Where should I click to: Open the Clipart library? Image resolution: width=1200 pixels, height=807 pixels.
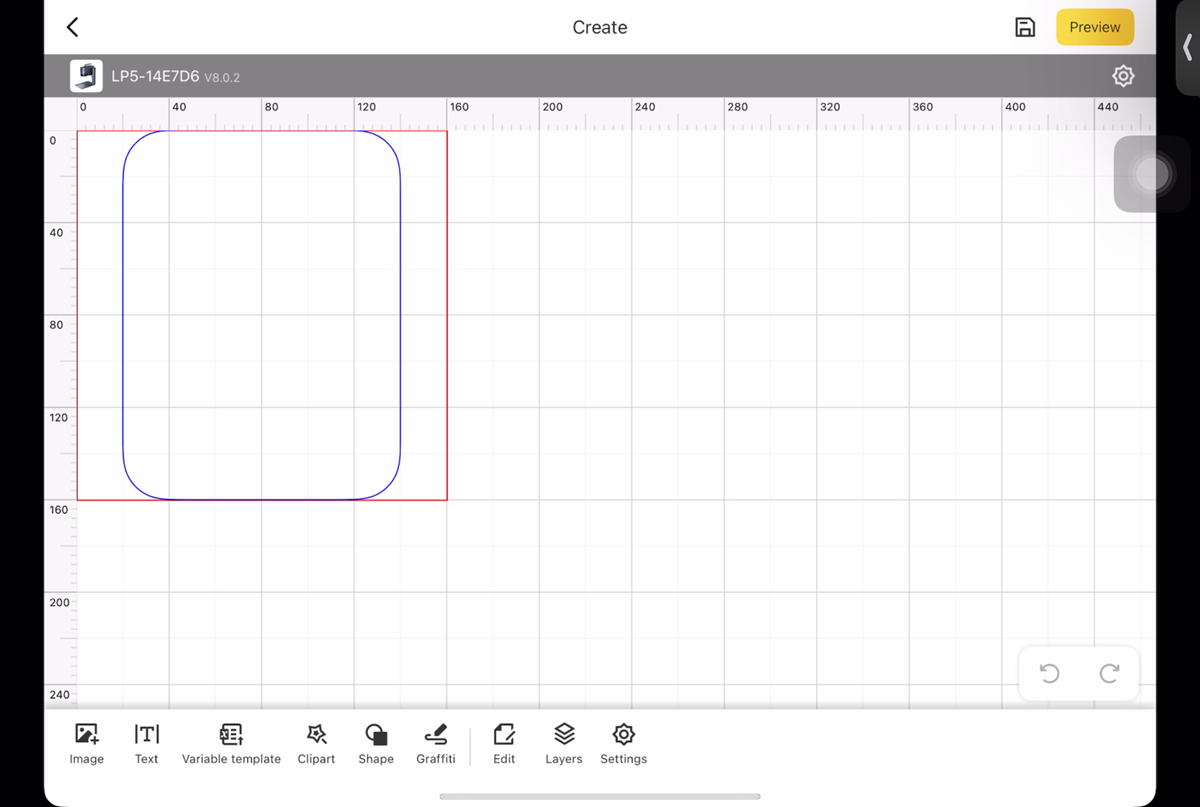coord(316,745)
